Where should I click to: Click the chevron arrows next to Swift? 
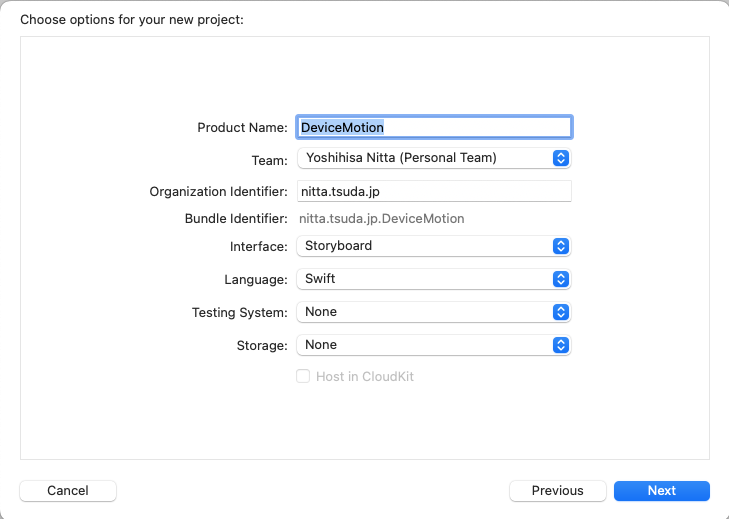tap(561, 279)
